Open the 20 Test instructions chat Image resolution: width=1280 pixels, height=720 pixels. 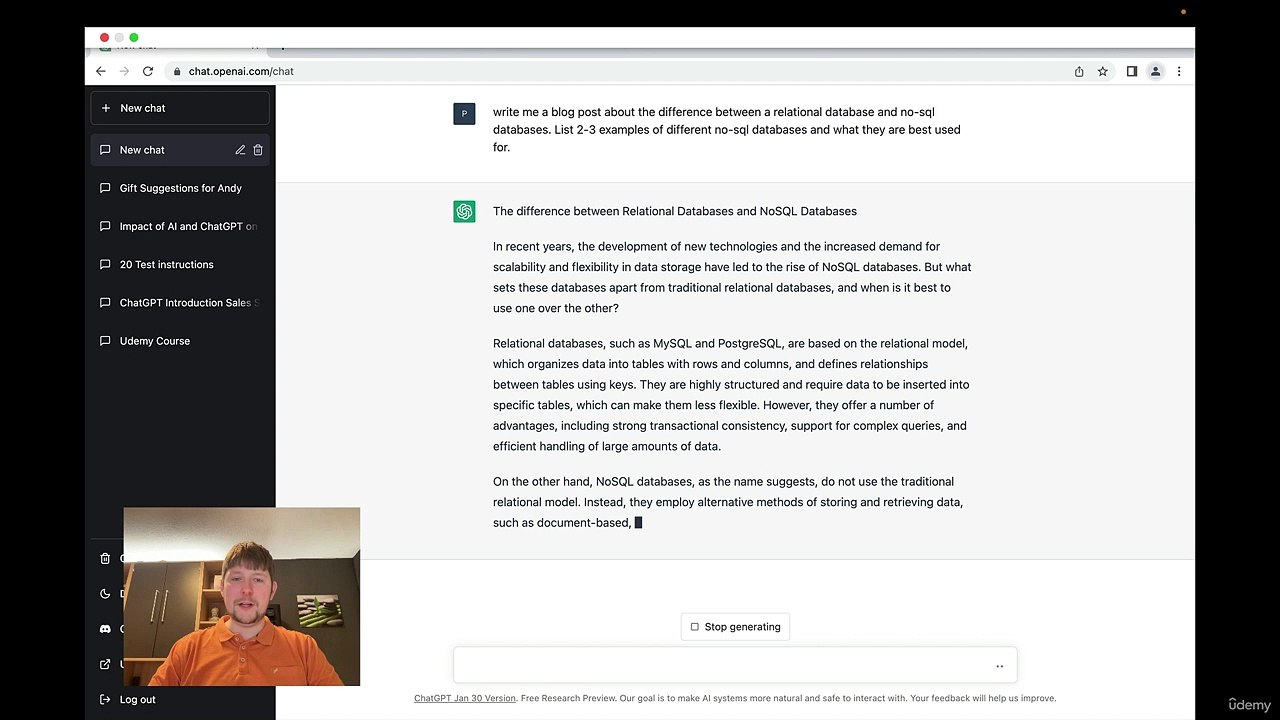pos(180,265)
